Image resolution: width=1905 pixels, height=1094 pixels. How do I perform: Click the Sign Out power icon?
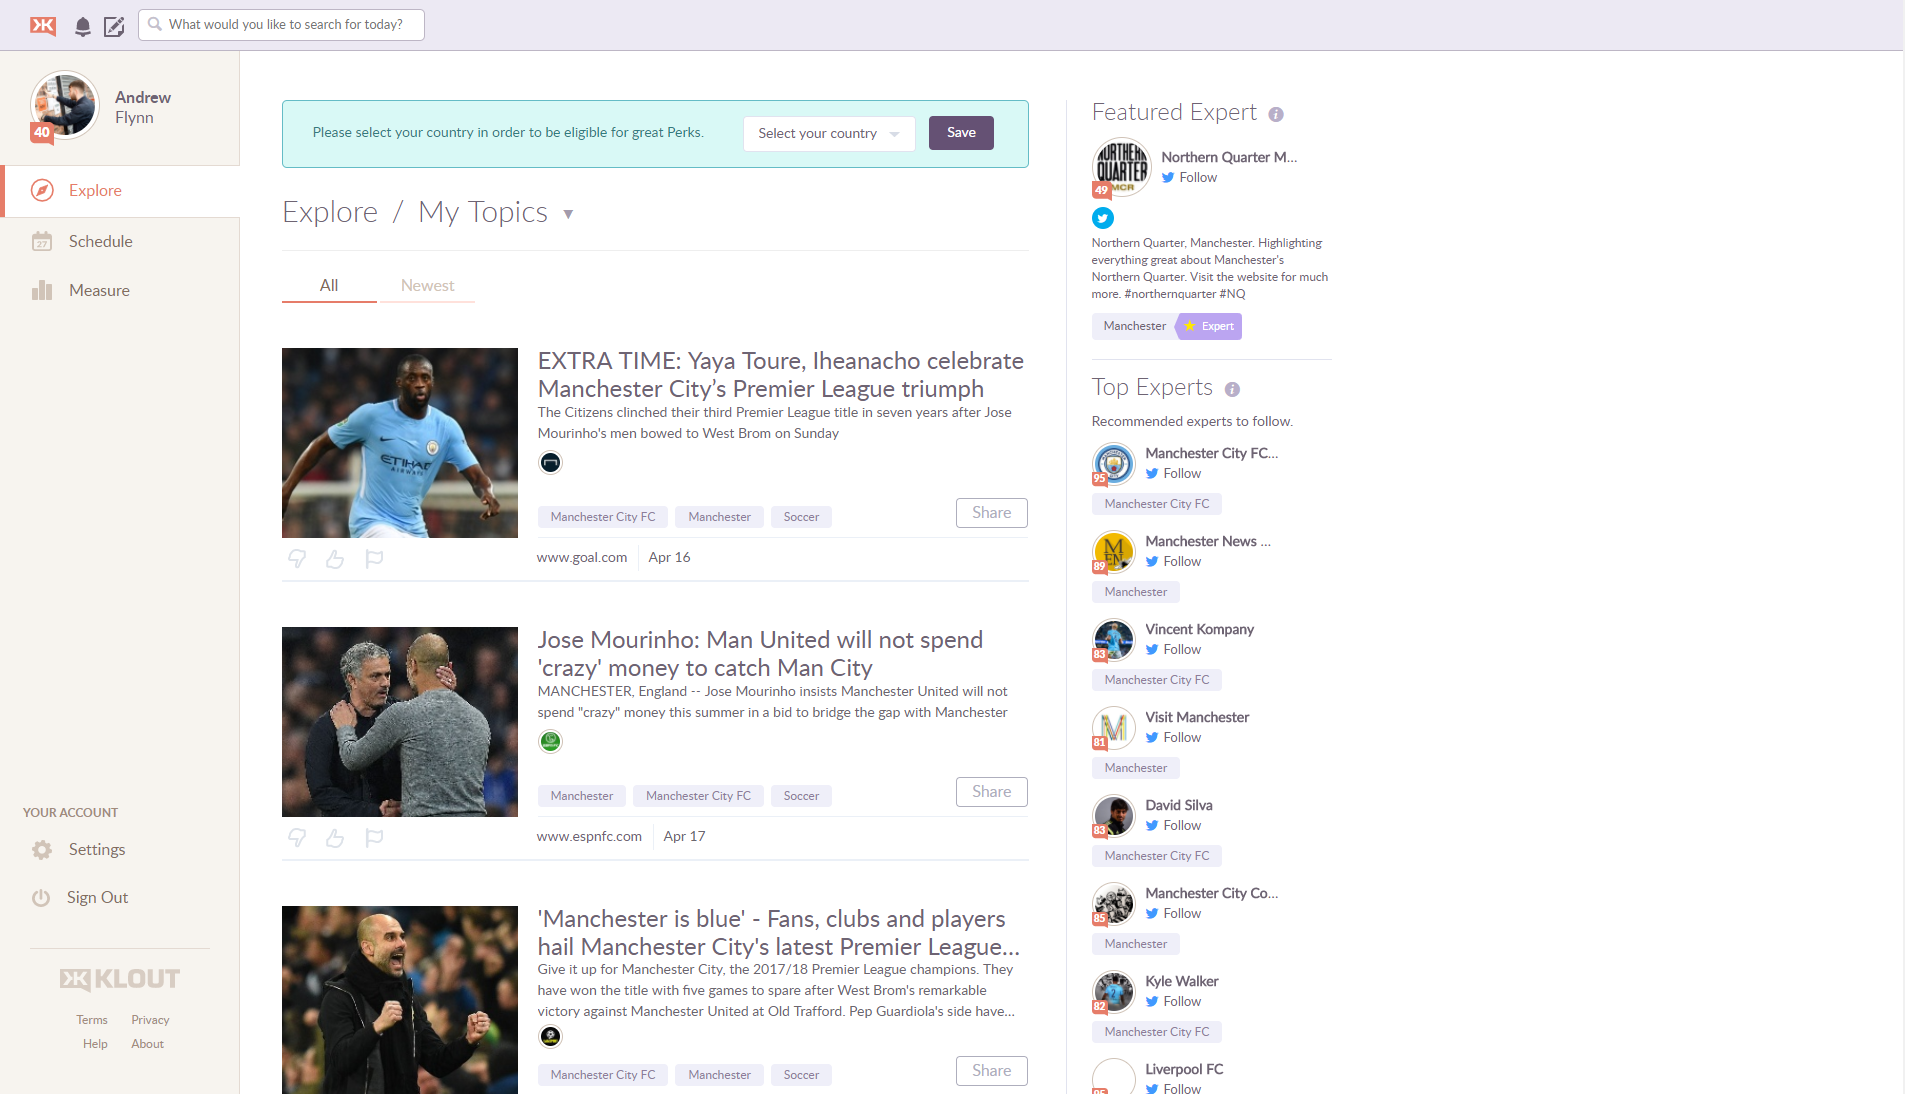coord(41,897)
